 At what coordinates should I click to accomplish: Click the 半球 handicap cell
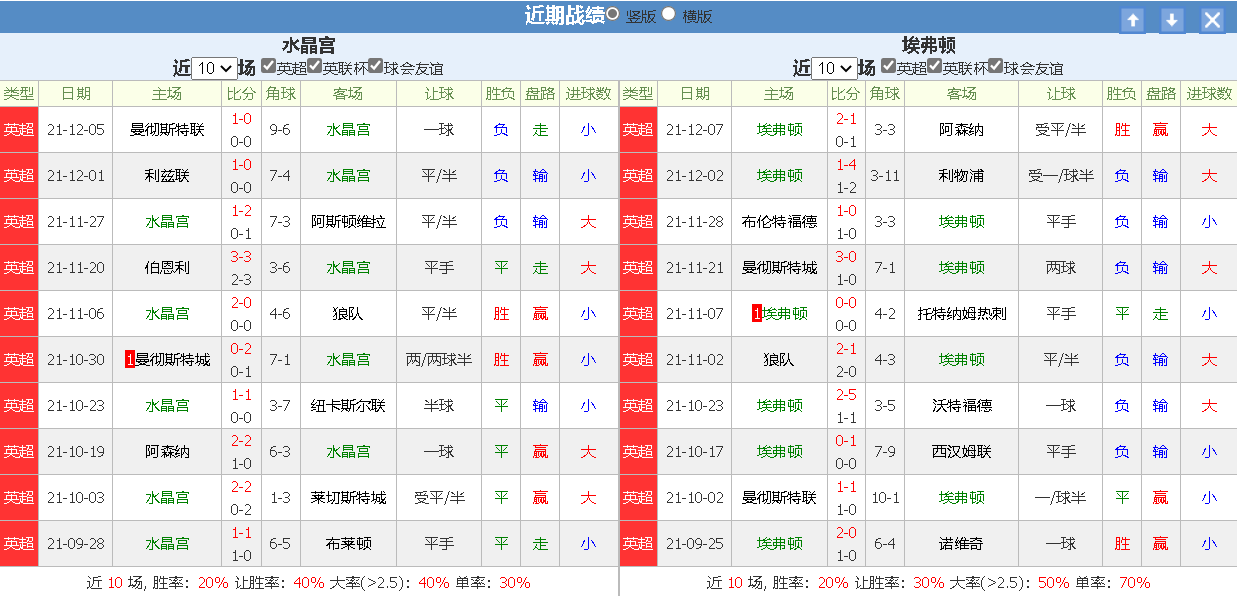click(439, 405)
